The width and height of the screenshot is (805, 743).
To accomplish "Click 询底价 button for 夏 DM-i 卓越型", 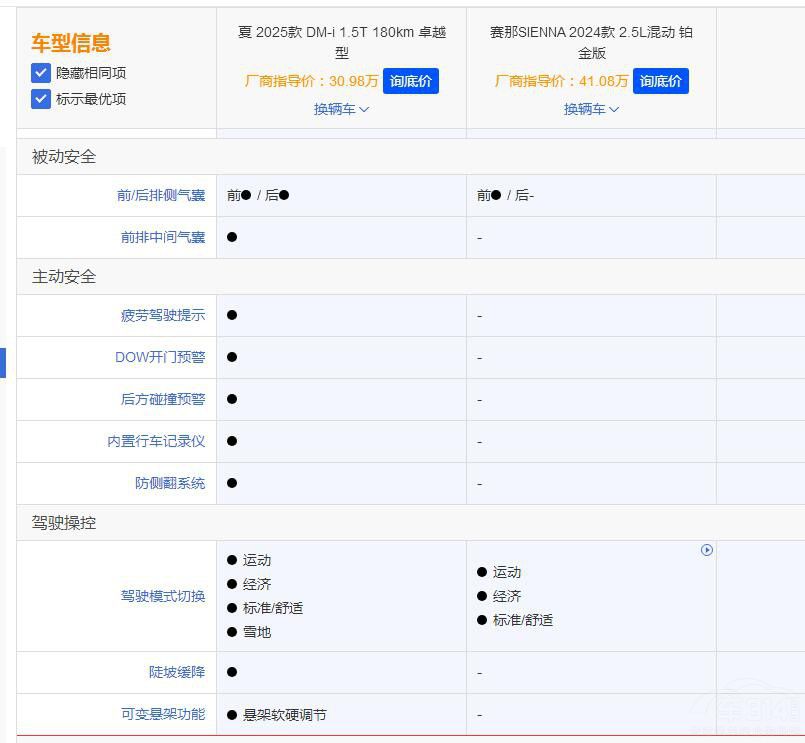I will pyautogui.click(x=410, y=81).
